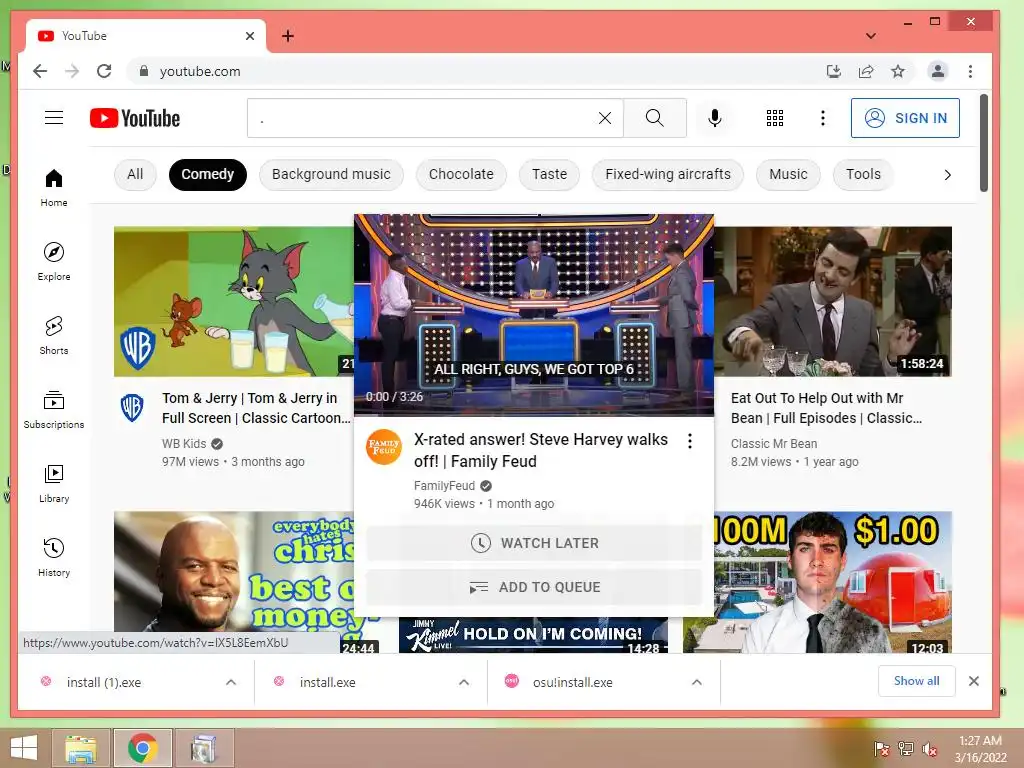Viewport: 1024px width, 768px height.
Task: Select the Comedy chip
Action: 208,174
